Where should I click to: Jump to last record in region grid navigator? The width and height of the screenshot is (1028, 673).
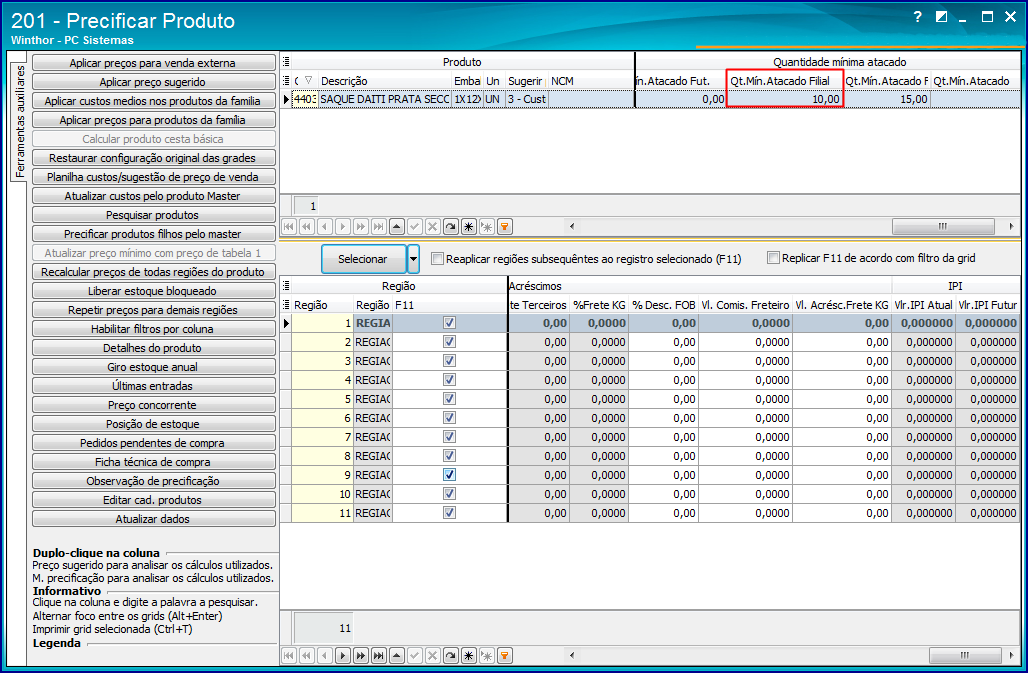click(x=378, y=655)
